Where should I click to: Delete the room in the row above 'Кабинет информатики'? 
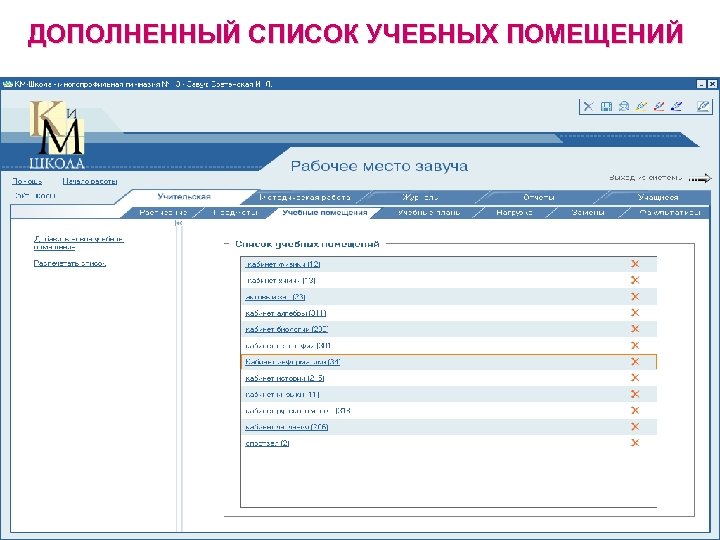635,345
